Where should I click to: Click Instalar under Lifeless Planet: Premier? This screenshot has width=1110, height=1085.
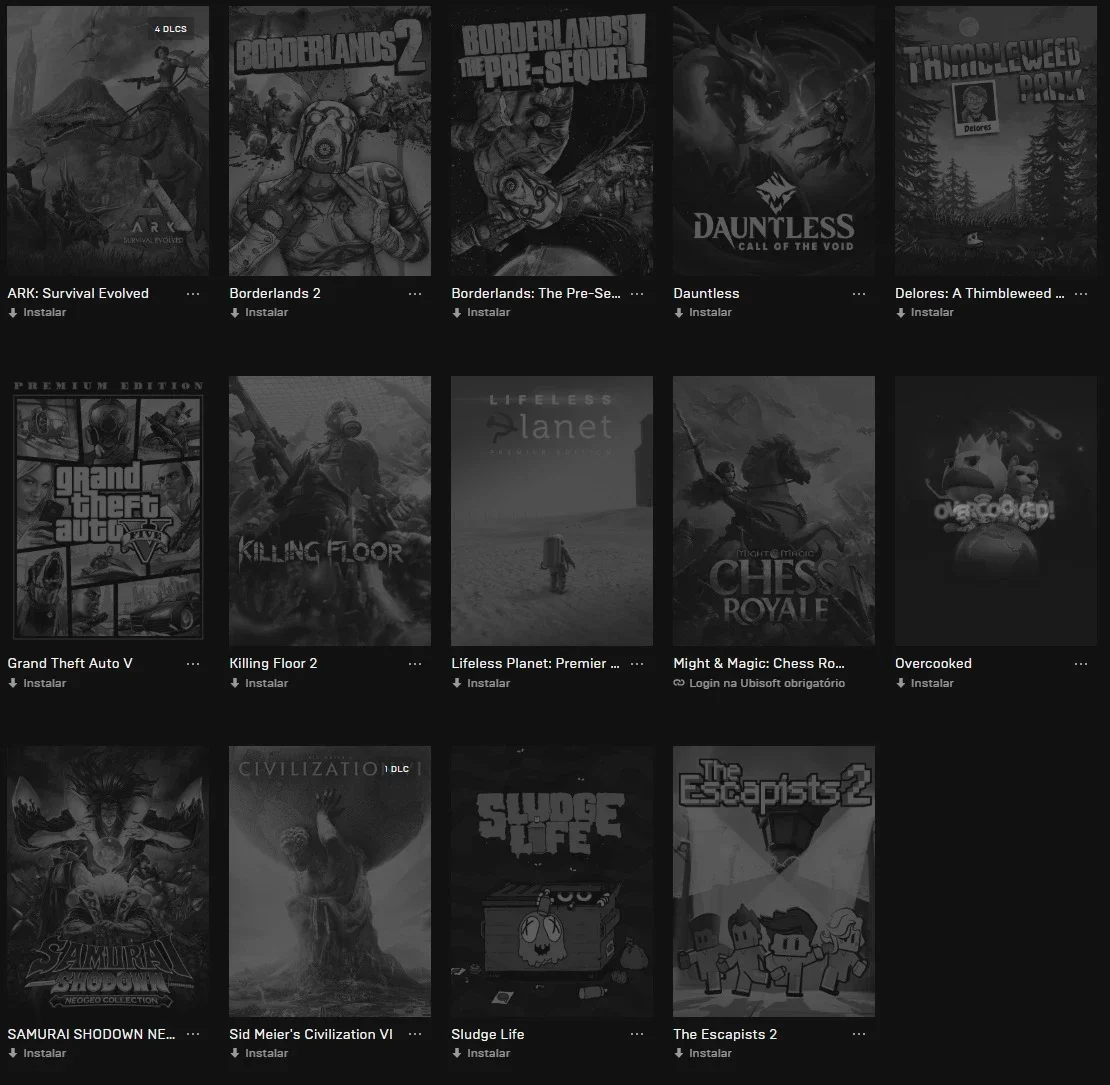tap(481, 683)
